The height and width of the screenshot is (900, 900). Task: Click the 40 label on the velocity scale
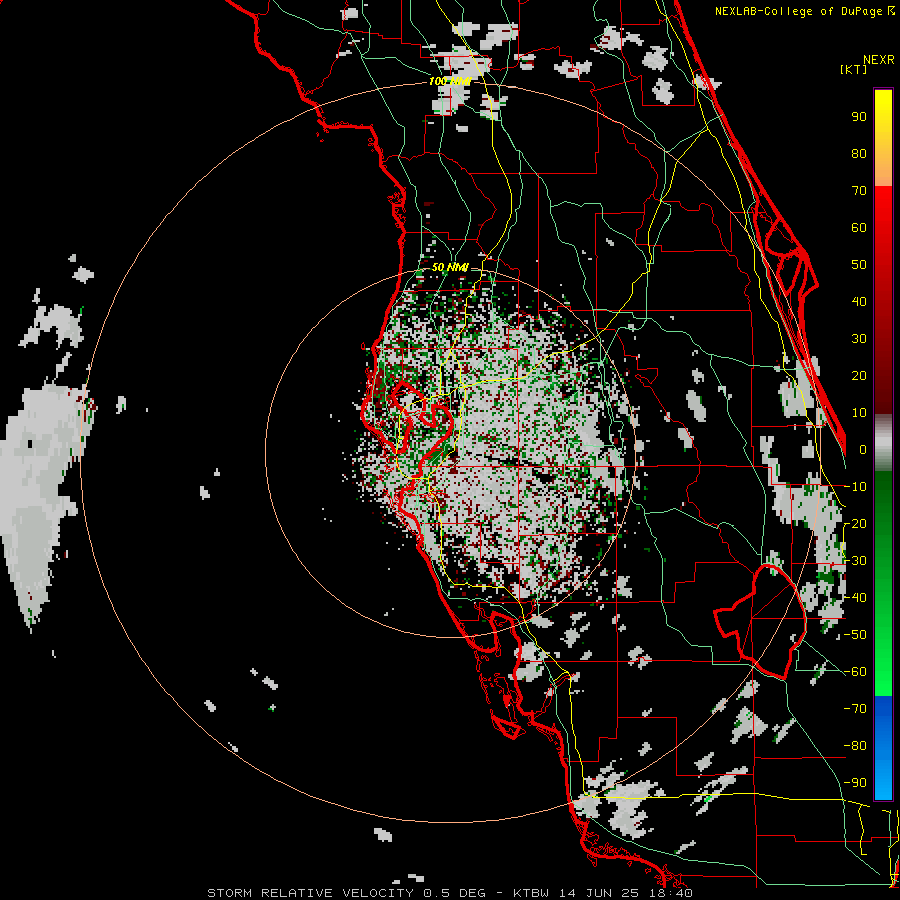coord(859,301)
